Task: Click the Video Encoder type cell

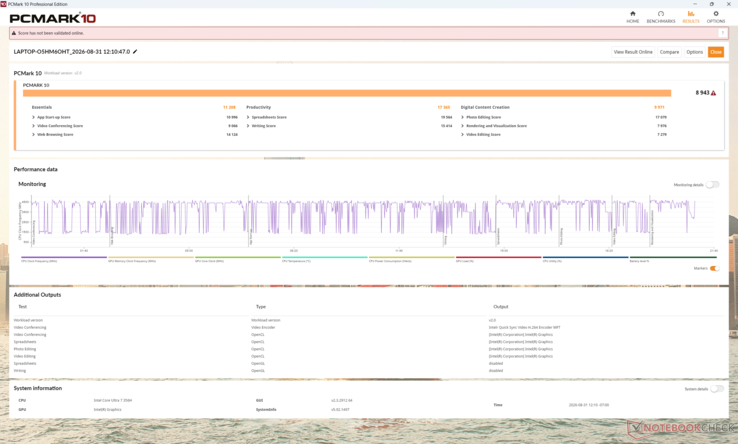Action: 263,327
